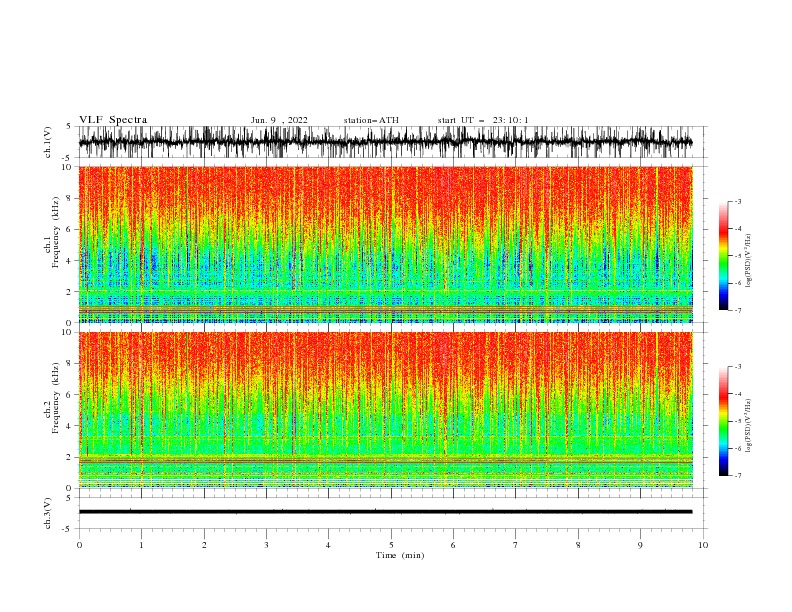Click the ch.2 spectrogram panel

(385, 410)
